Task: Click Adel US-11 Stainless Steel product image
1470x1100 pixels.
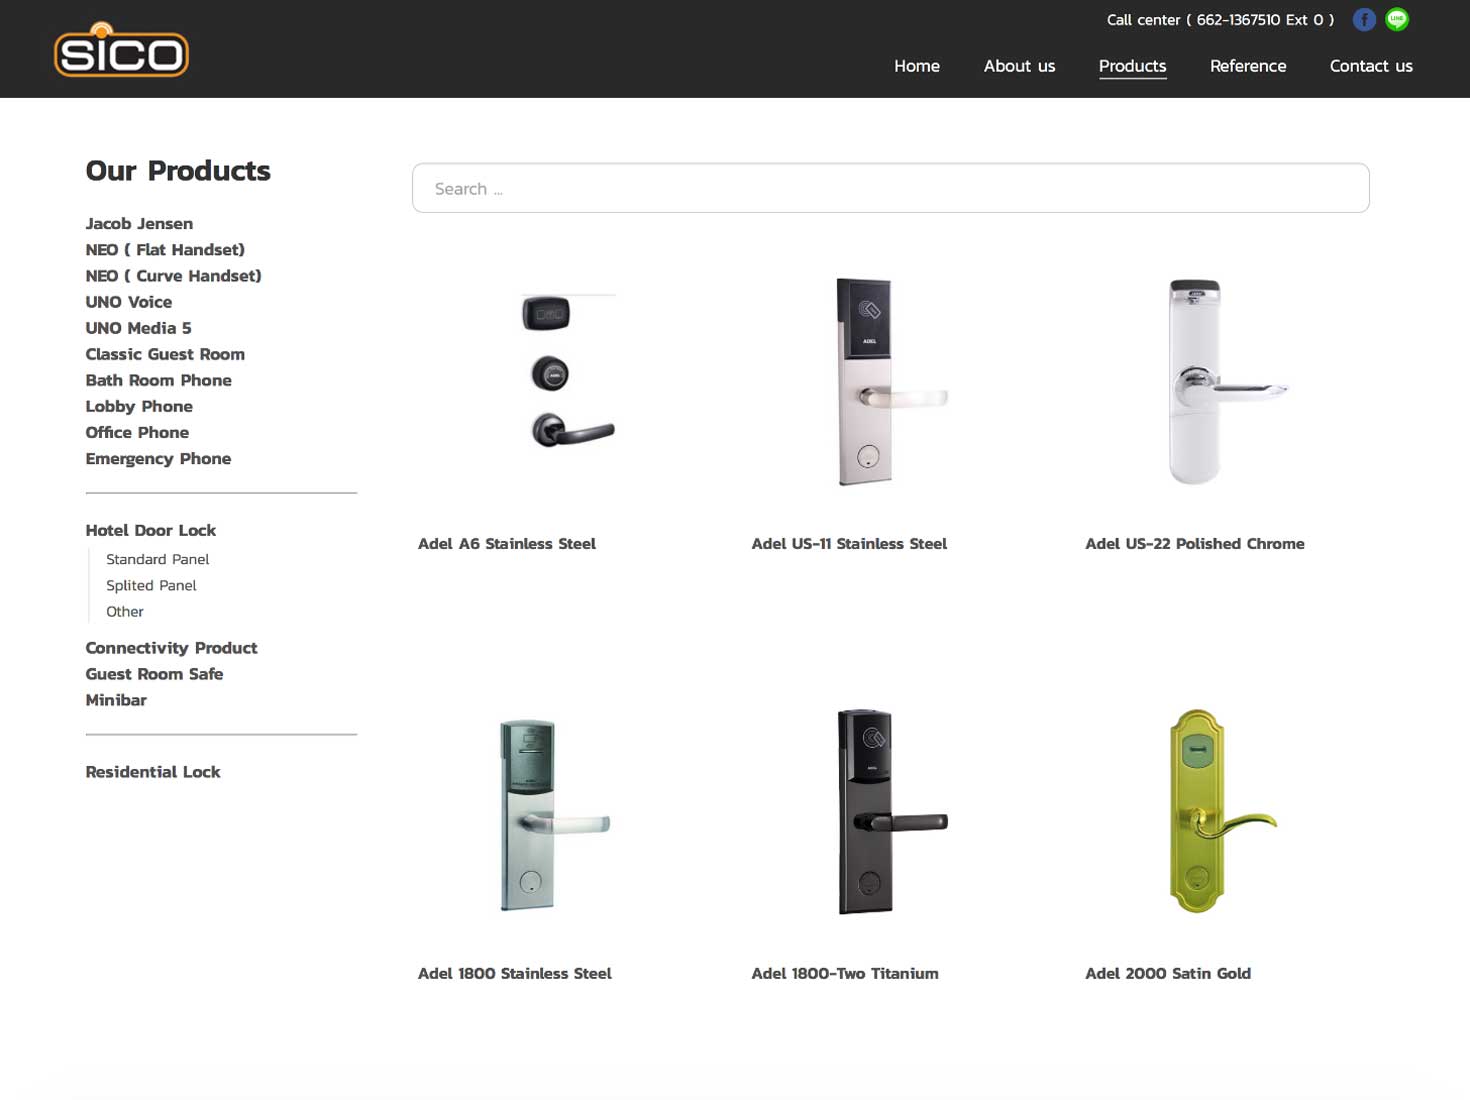Action: (890, 382)
